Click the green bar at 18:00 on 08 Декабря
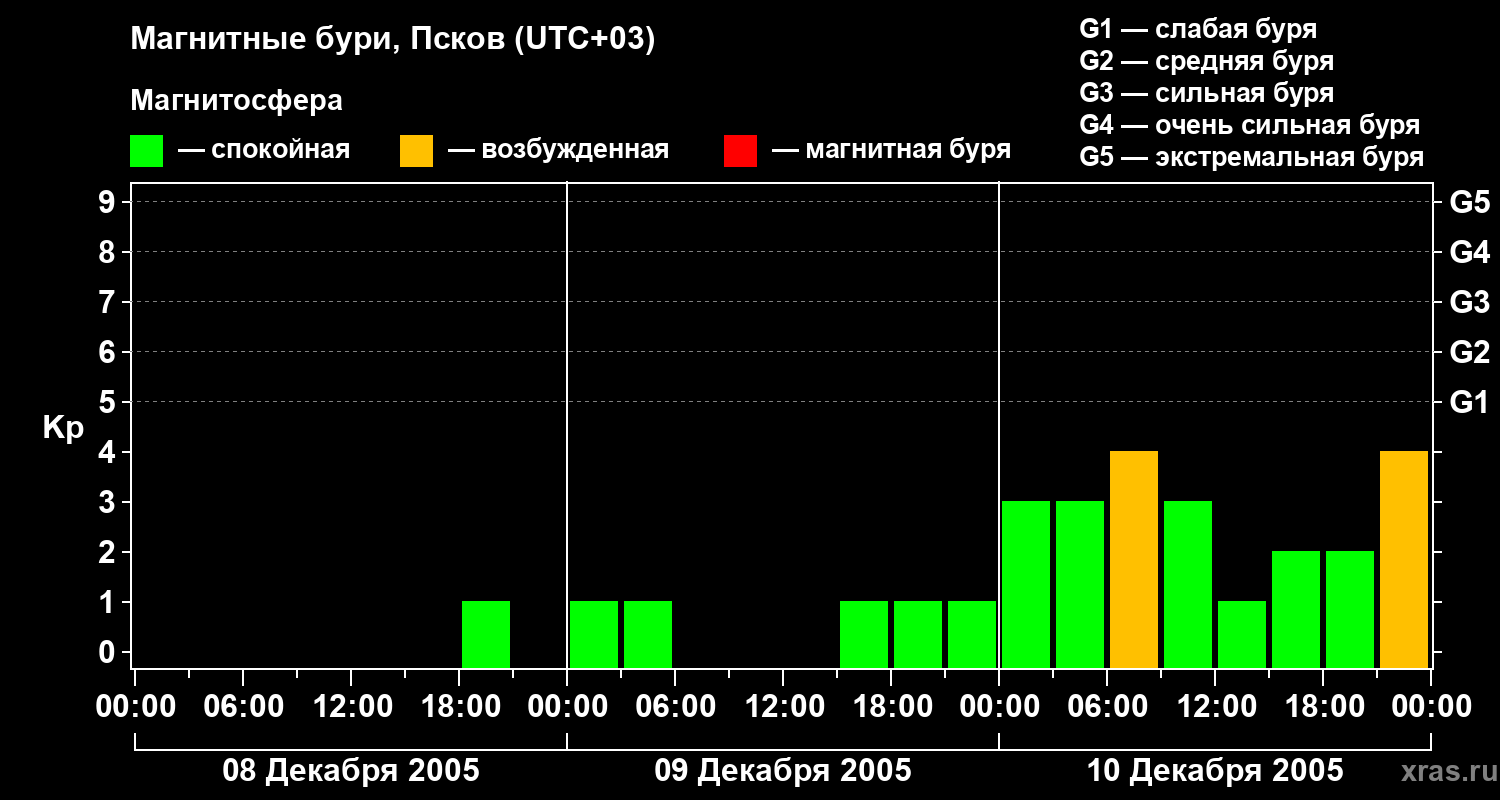Viewport: 1500px width, 800px height. [486, 634]
